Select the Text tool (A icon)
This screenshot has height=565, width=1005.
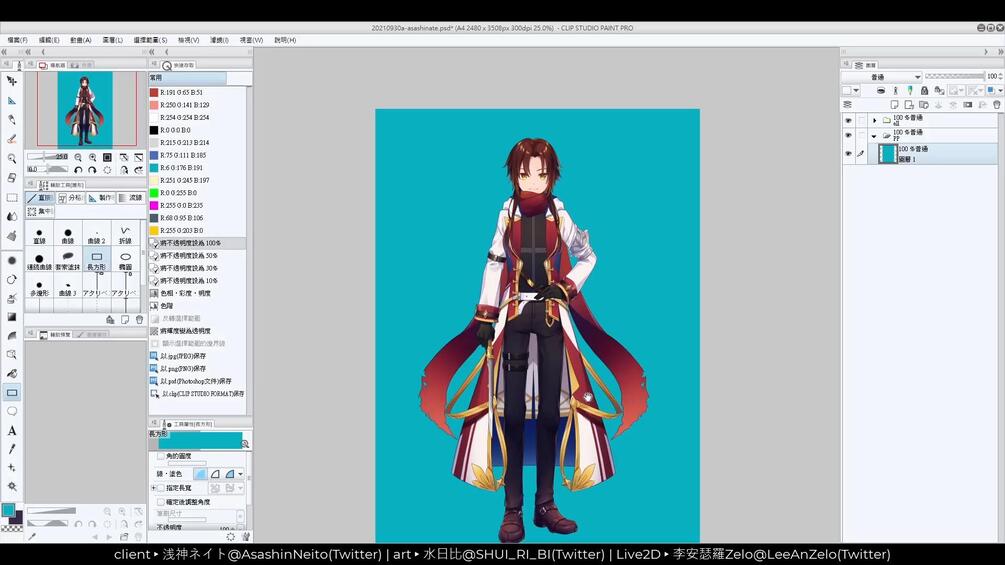[12, 430]
